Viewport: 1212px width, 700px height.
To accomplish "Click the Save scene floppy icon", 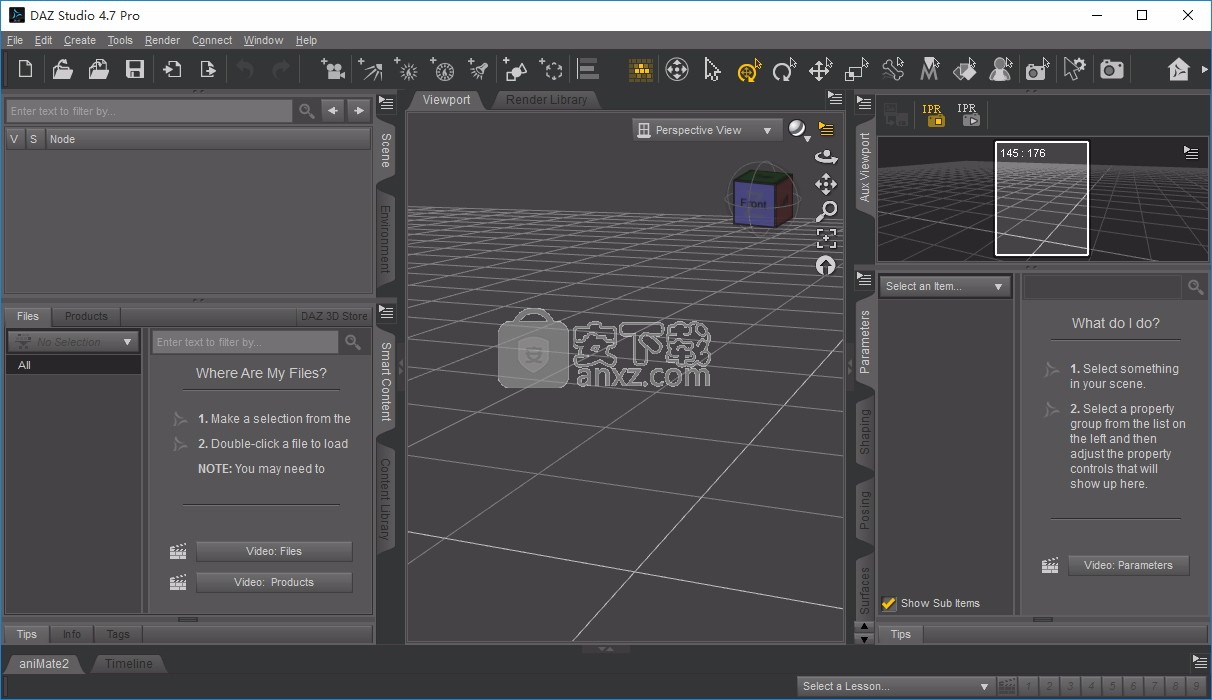I will 134,69.
